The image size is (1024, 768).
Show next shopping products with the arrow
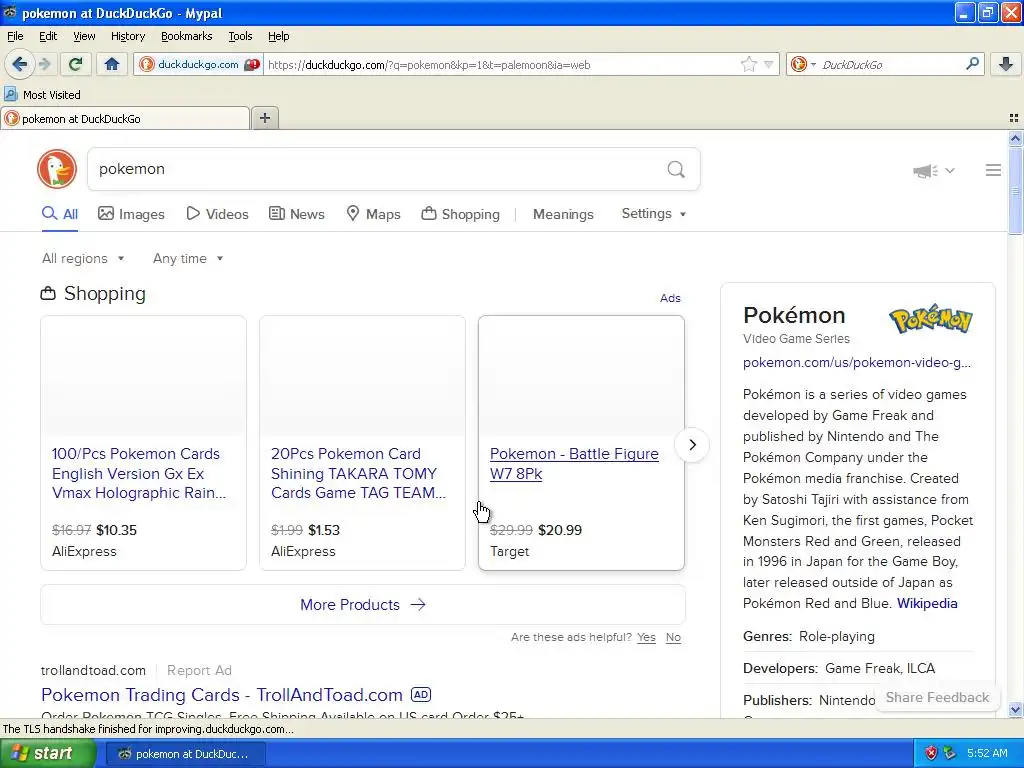click(692, 445)
